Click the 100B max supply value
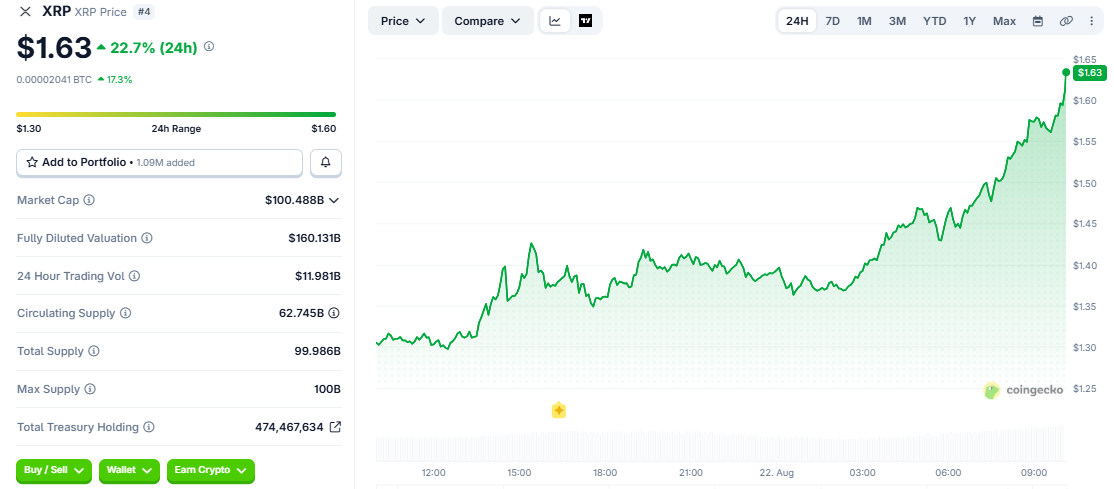 point(329,389)
